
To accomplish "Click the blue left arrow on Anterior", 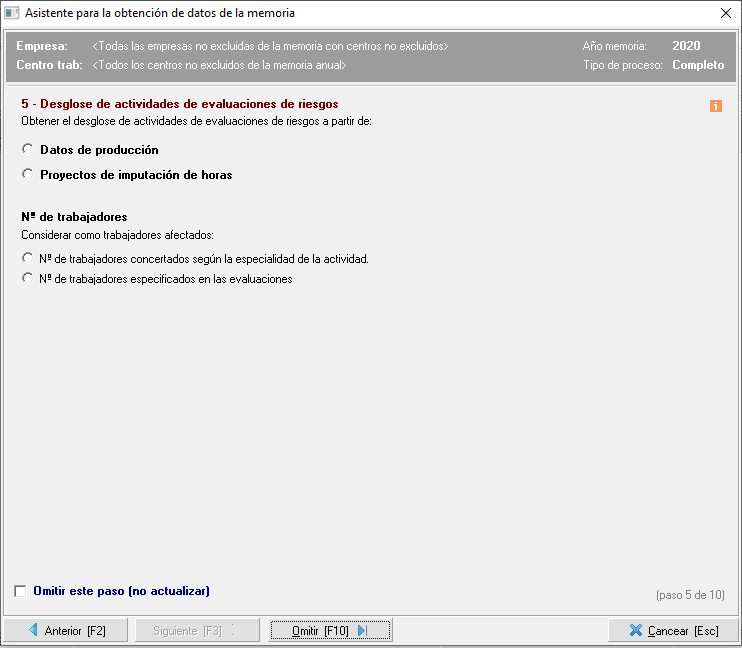I will click(32, 631).
